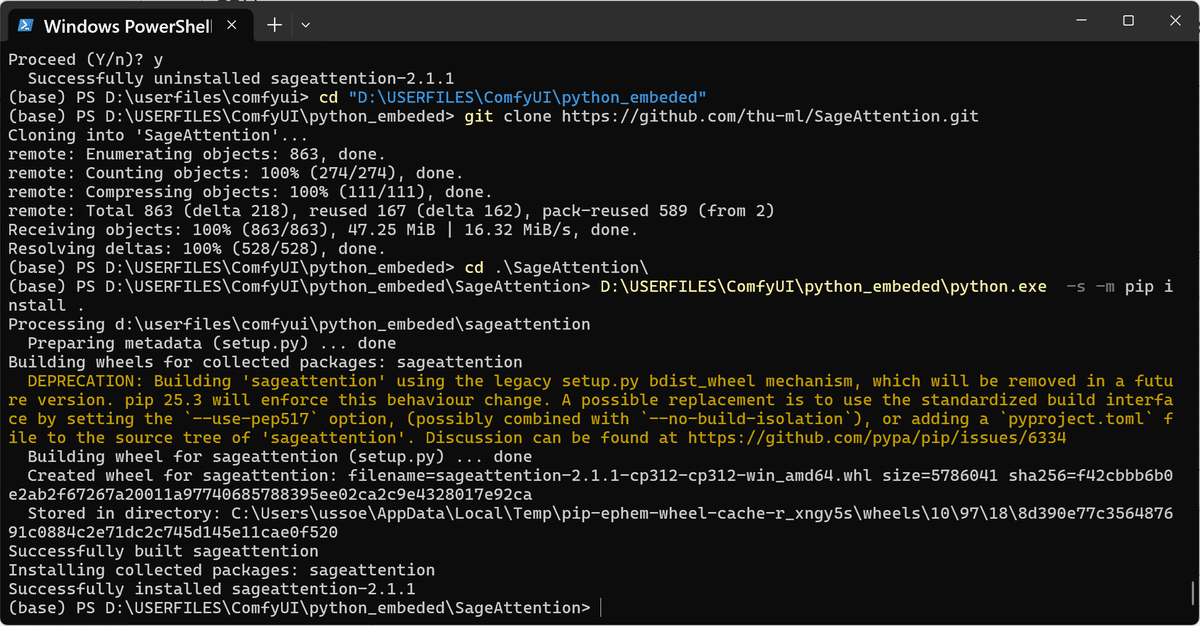Screen dimensions: 1200x626
Task: Open the tab list dropdown chevron
Action: [x=303, y=24]
